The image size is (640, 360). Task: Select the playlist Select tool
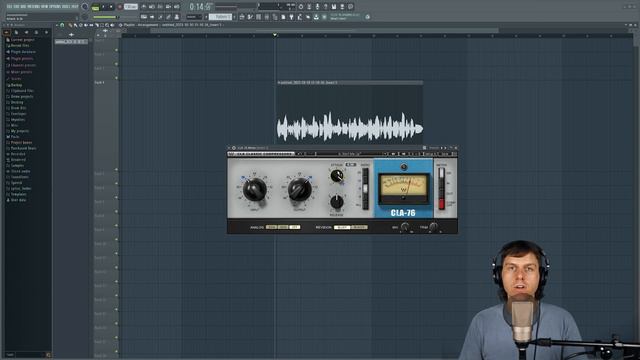(x=102, y=25)
